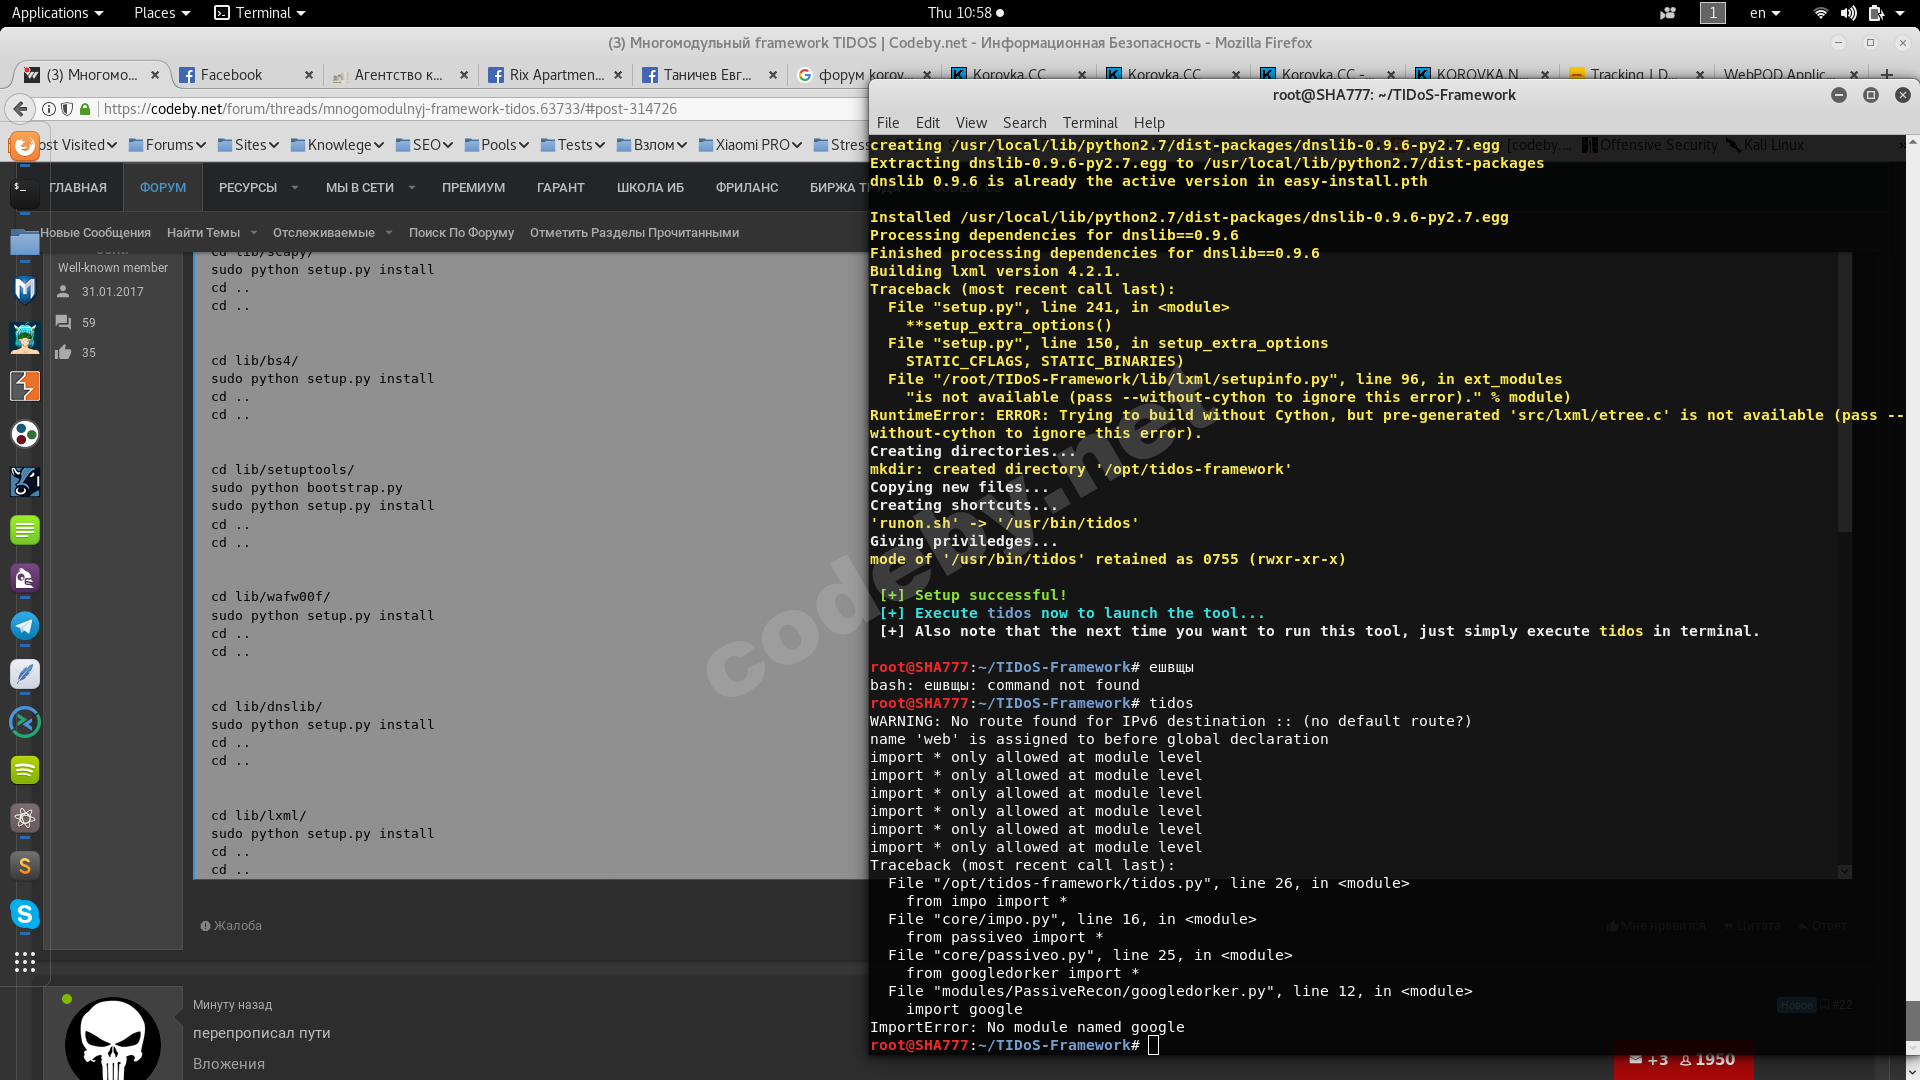Open Metasploit shield icon in dock

tap(25, 290)
